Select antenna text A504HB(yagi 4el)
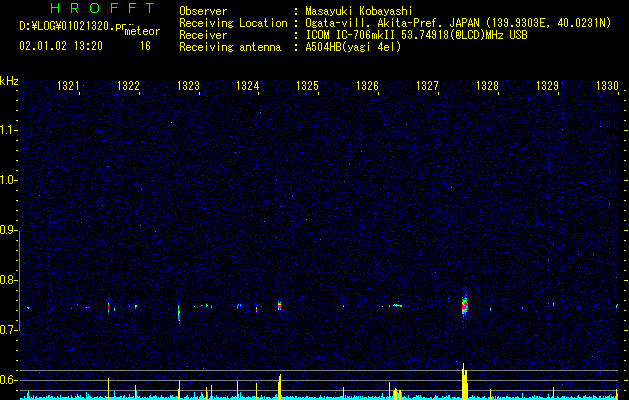 coord(353,47)
